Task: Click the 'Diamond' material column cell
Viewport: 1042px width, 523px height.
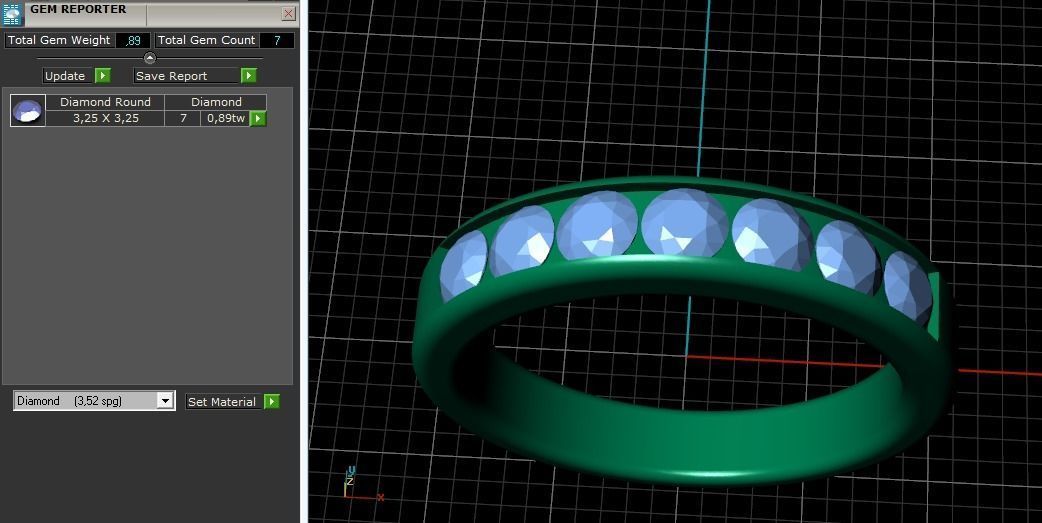Action: point(216,102)
